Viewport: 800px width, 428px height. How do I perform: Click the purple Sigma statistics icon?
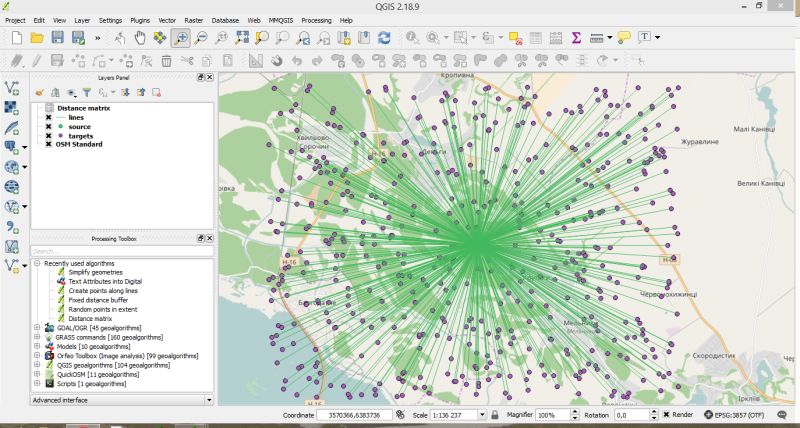pyautogui.click(x=576, y=38)
